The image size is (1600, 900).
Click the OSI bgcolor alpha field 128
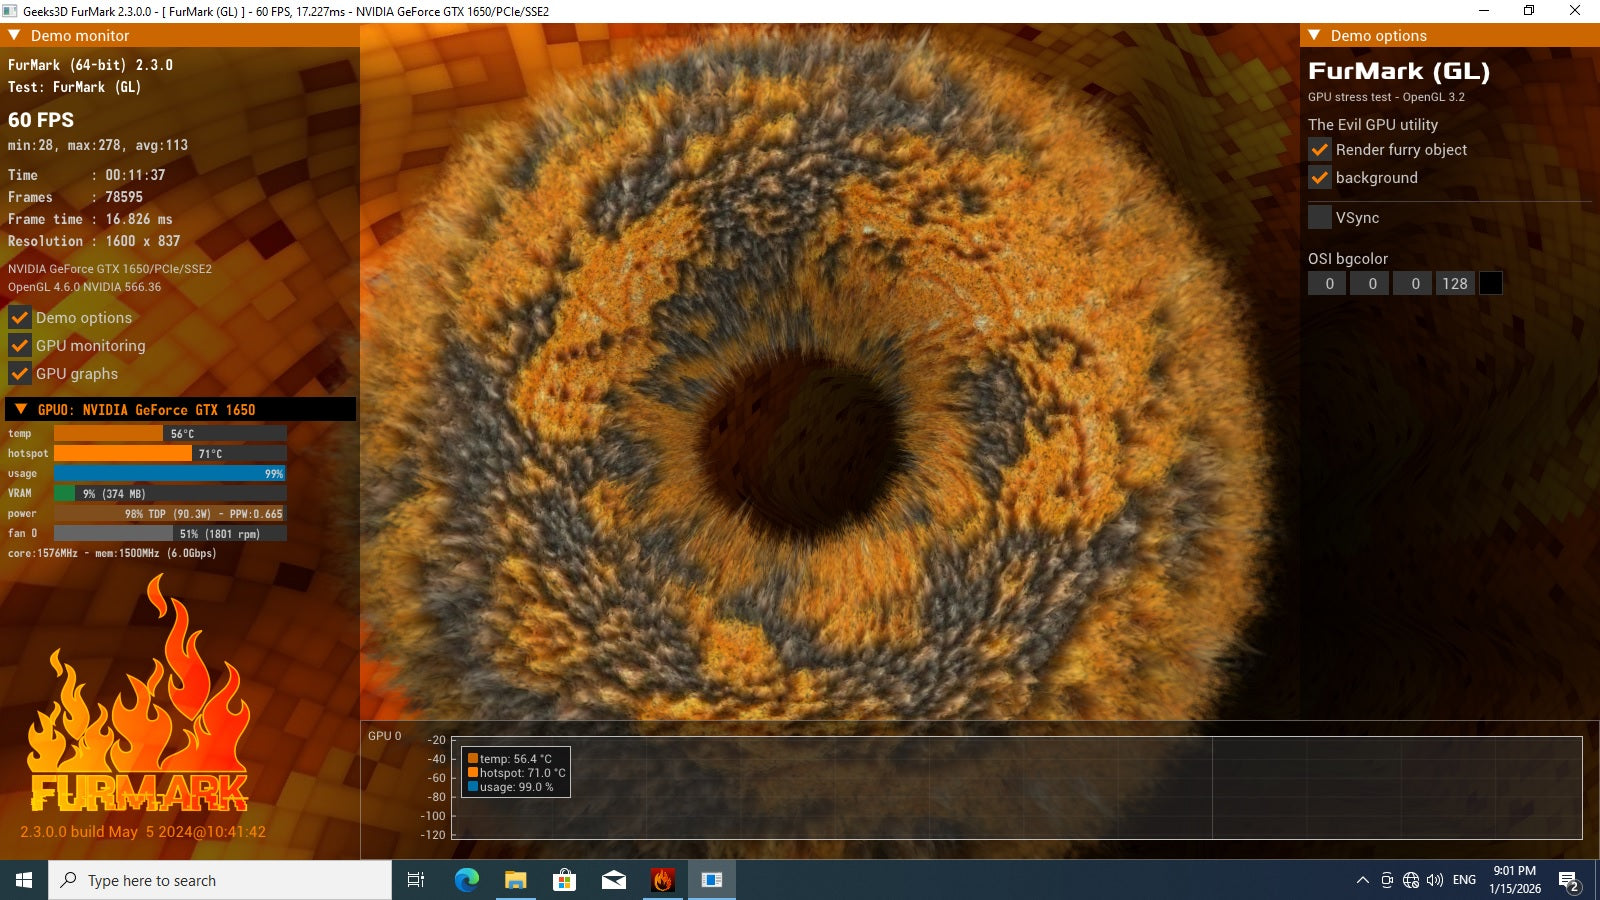[x=1454, y=283]
